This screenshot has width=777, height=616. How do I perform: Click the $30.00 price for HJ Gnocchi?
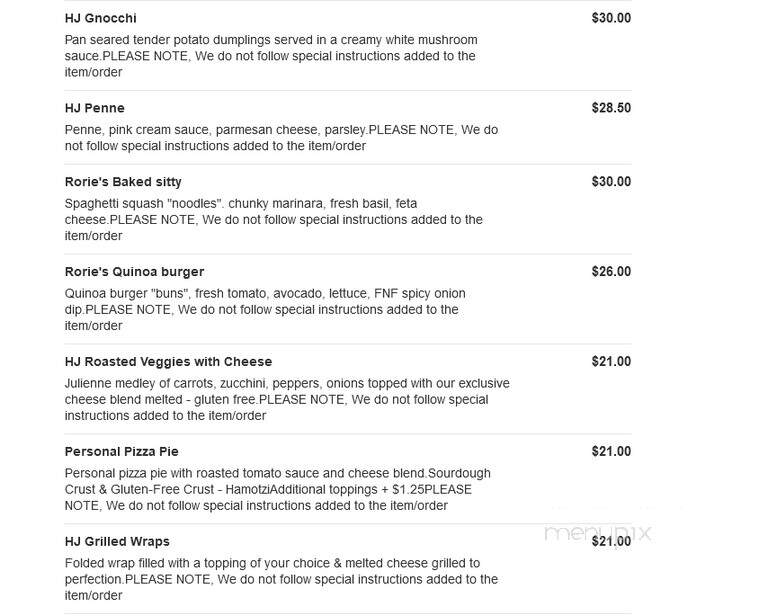pyautogui.click(x=611, y=18)
